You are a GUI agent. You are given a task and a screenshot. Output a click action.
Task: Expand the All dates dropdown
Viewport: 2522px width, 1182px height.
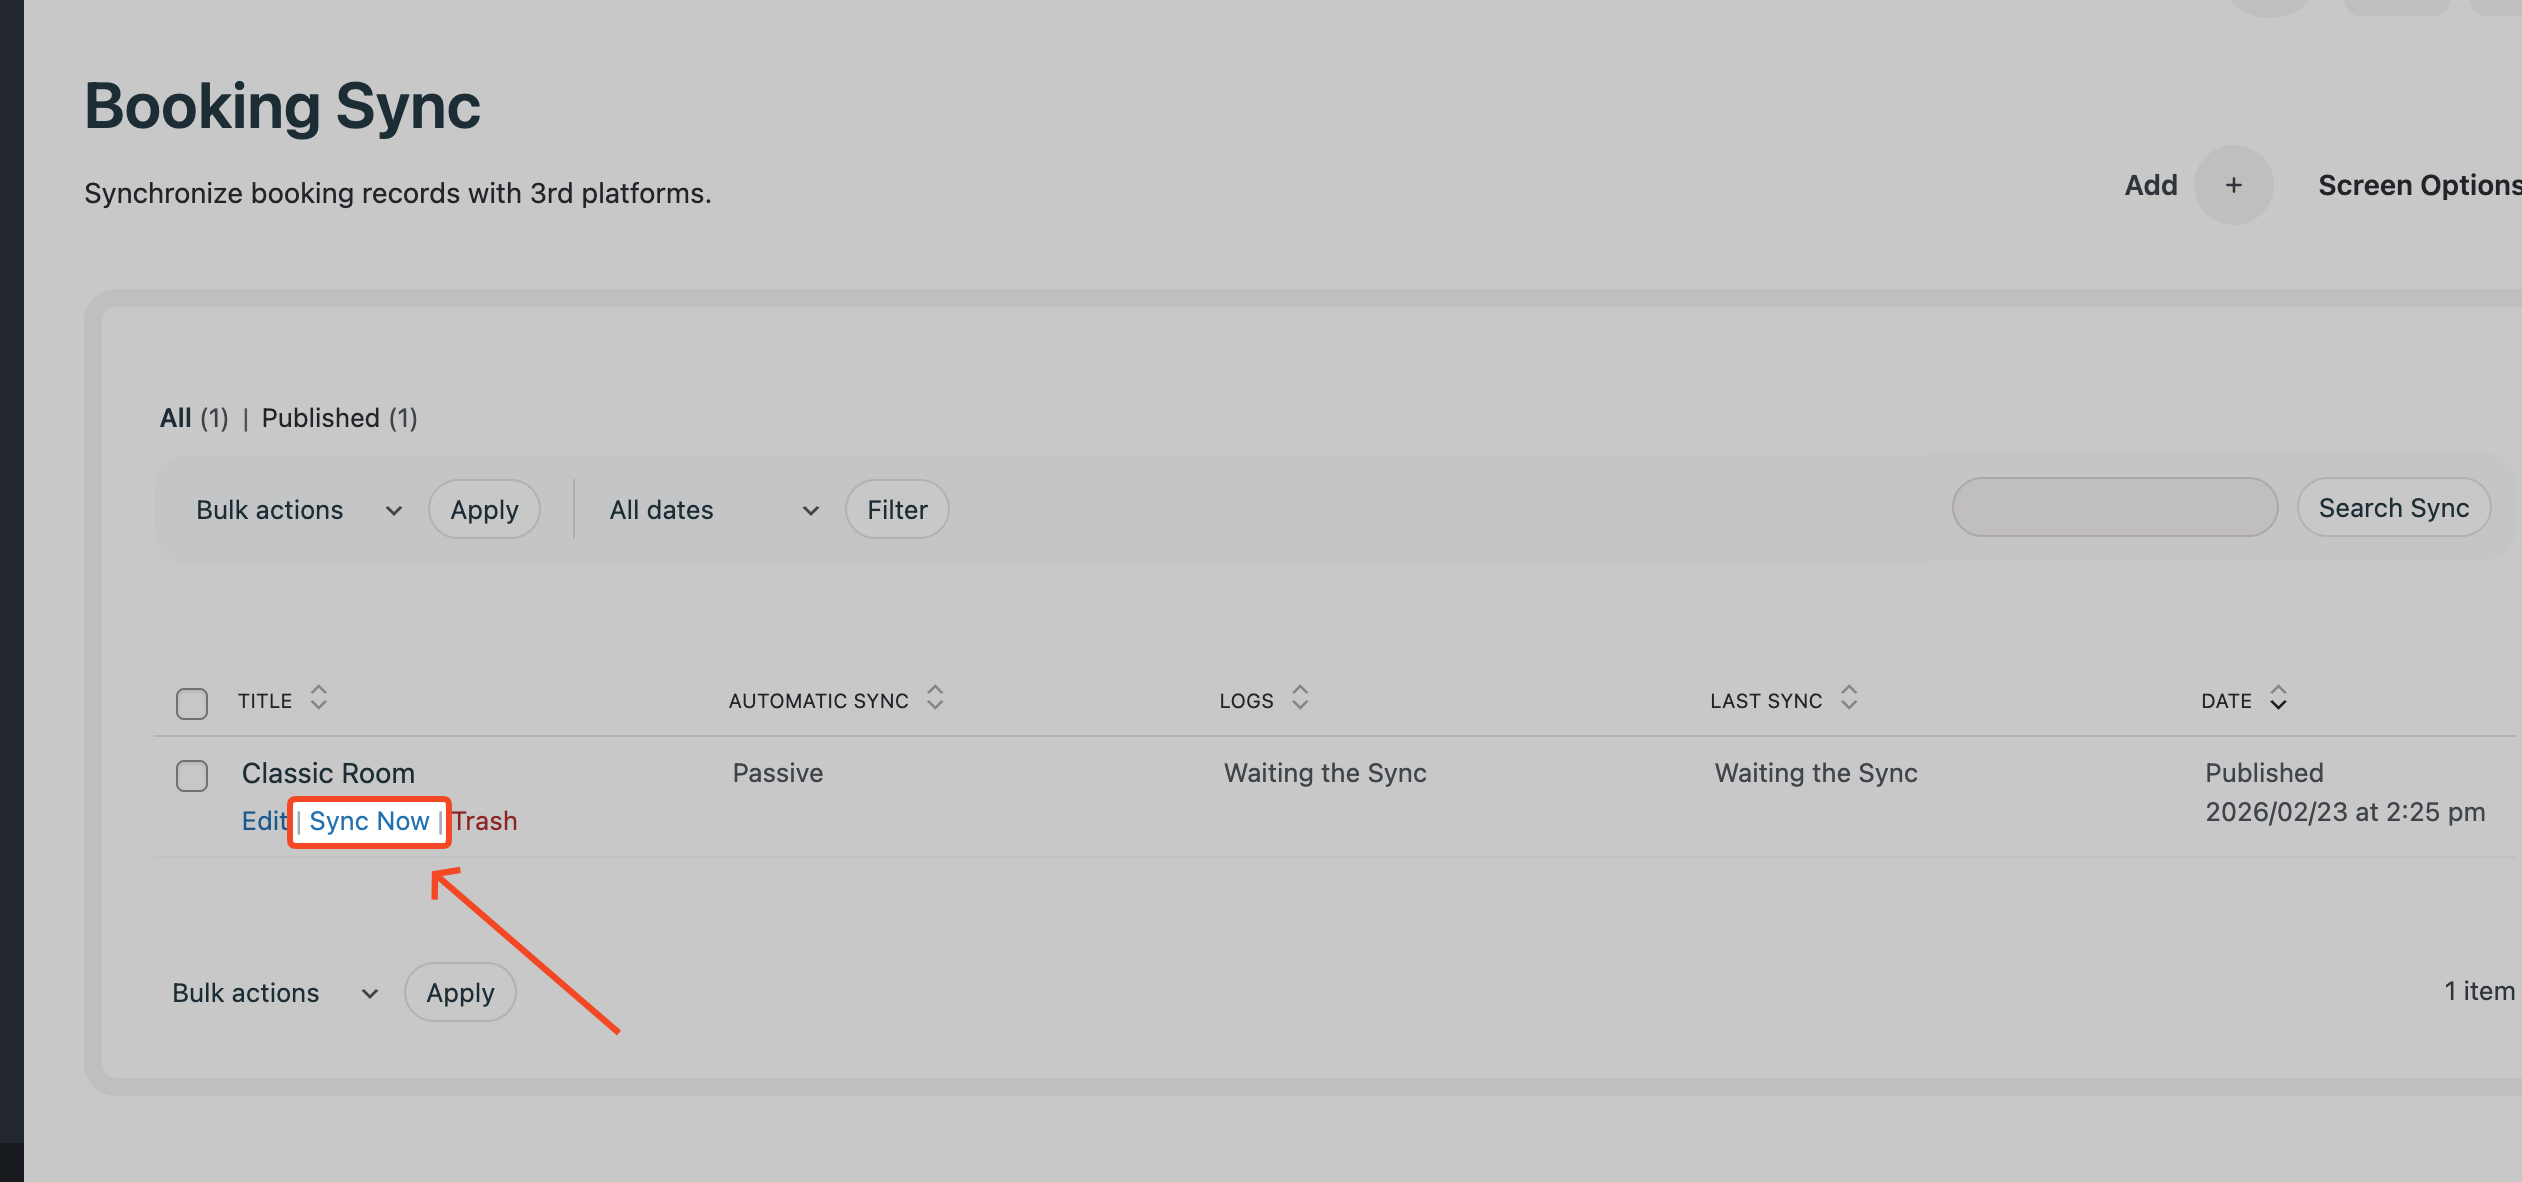pos(713,510)
